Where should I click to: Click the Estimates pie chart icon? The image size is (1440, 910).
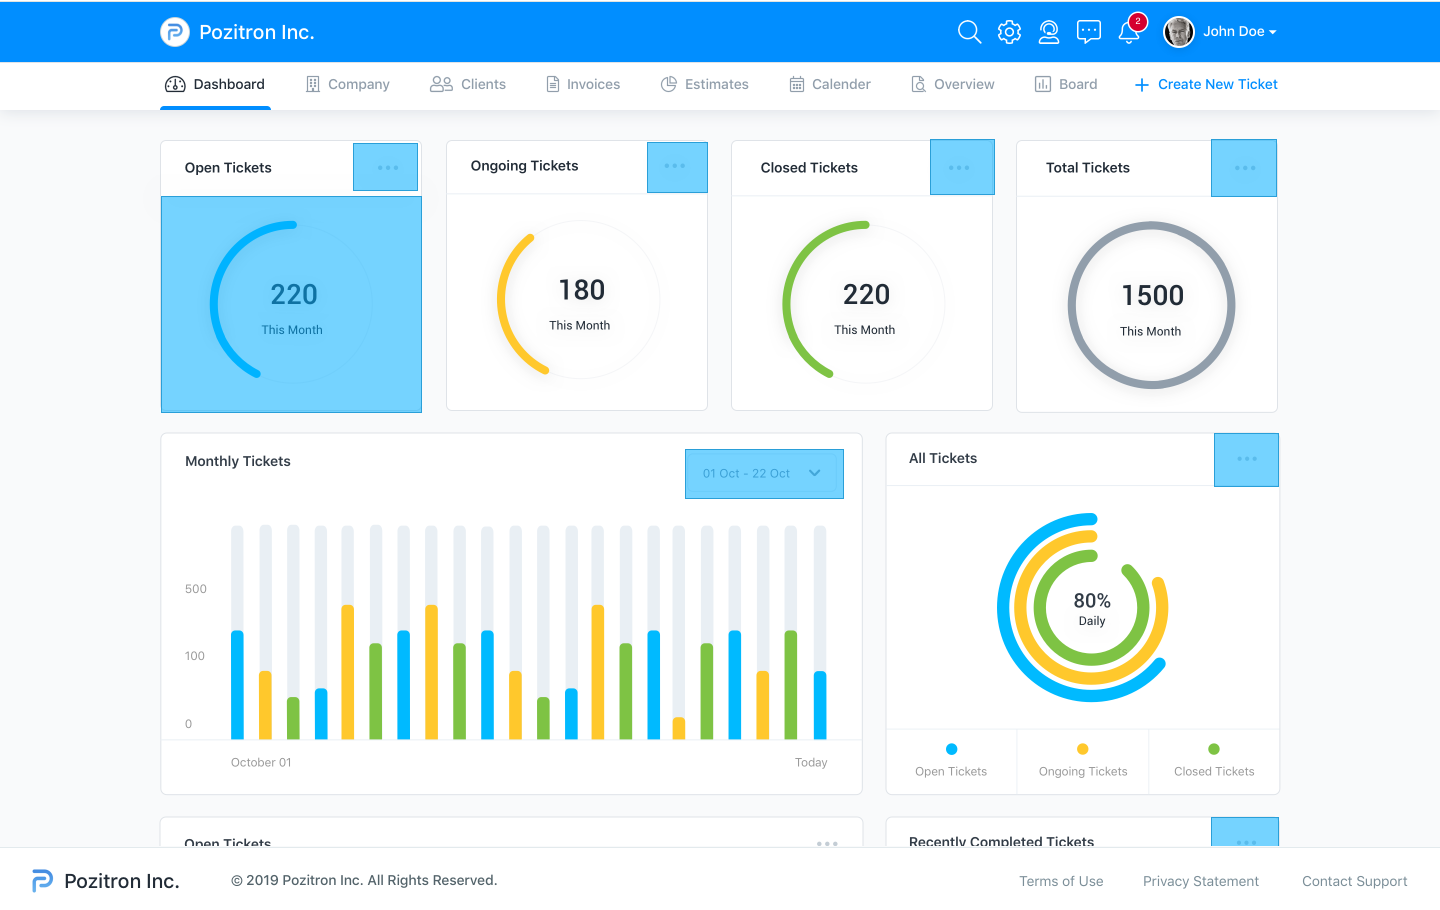coord(669,84)
